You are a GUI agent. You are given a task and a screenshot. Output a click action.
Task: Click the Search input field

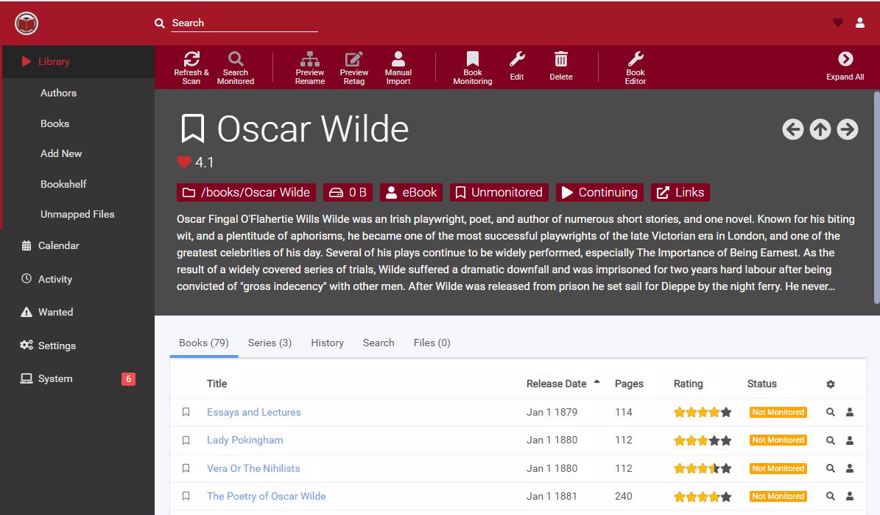(x=244, y=23)
